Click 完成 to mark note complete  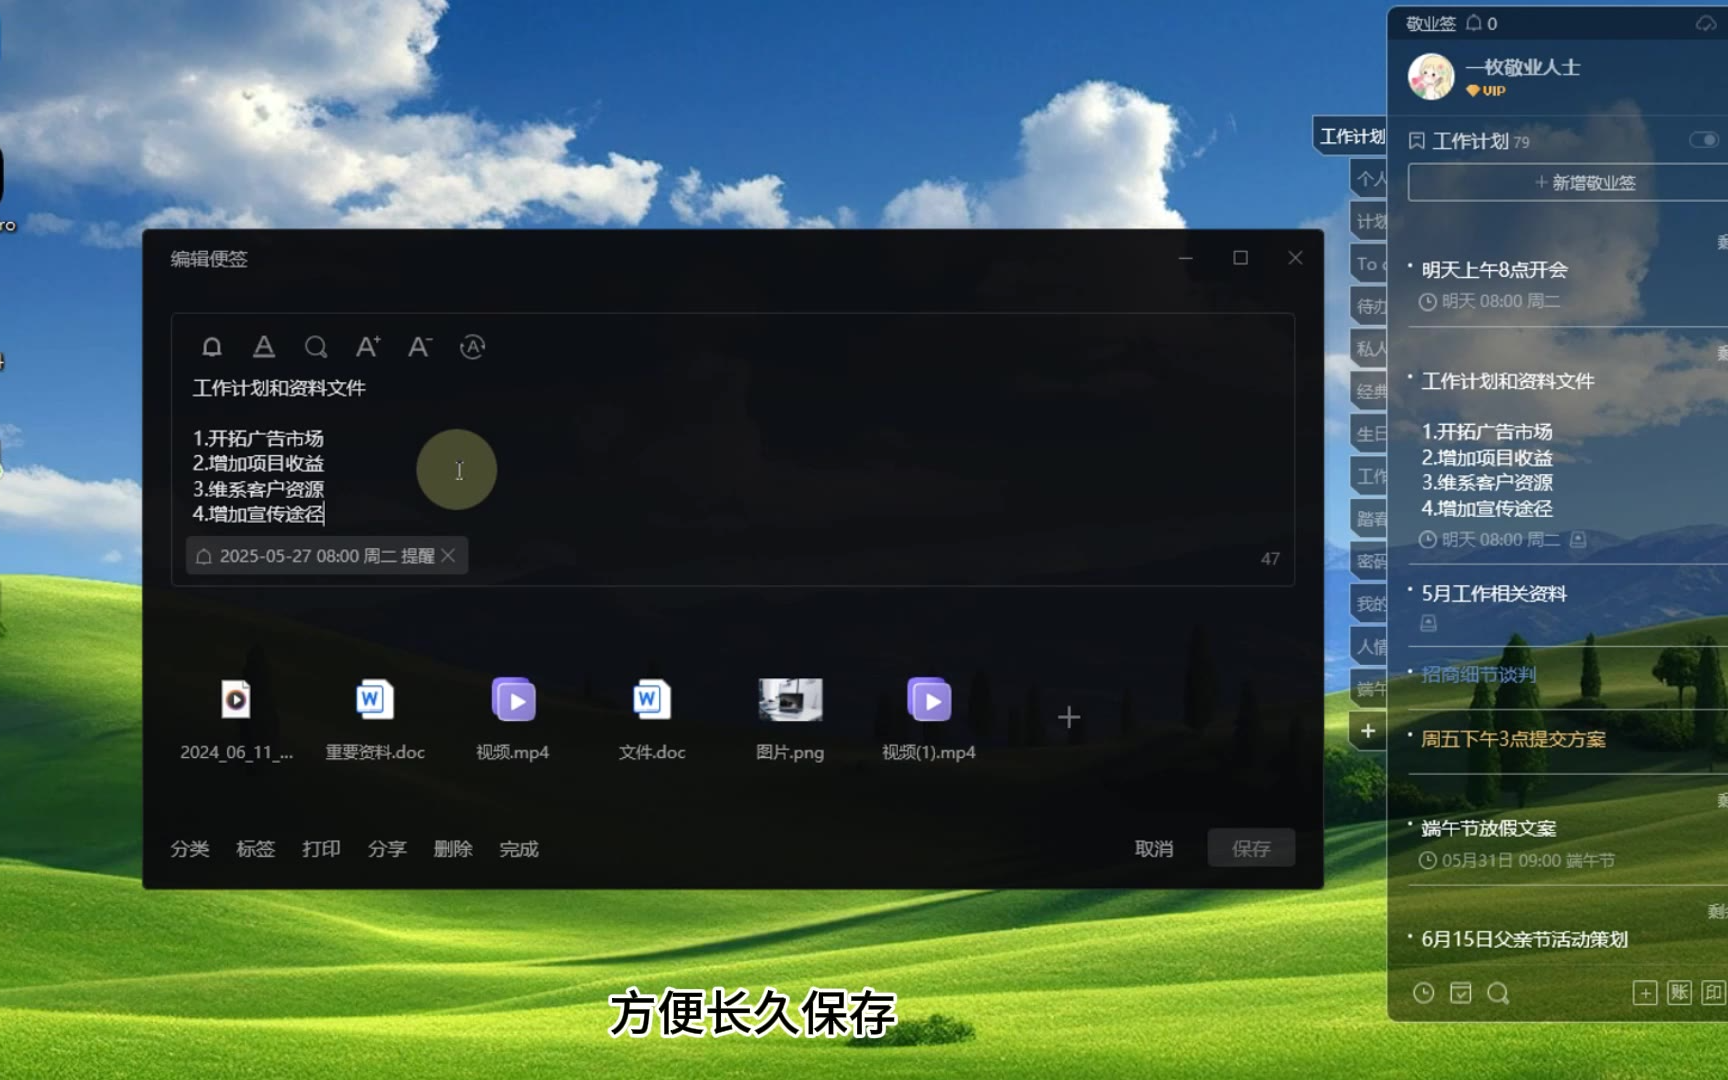(519, 849)
